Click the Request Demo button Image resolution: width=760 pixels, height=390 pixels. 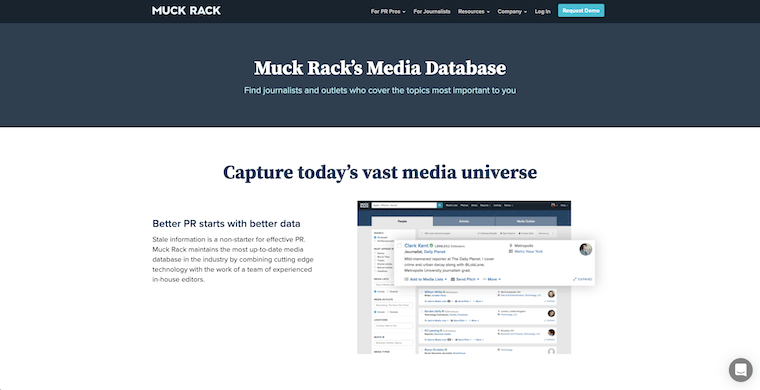[581, 11]
